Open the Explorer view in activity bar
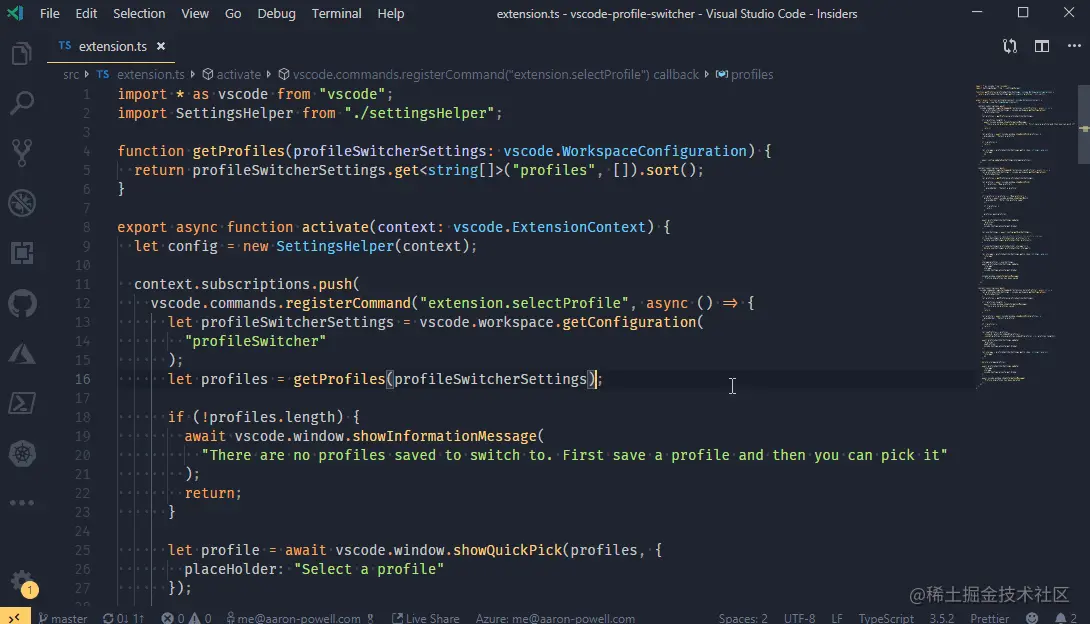This screenshot has height=624, width=1090. tap(22, 54)
